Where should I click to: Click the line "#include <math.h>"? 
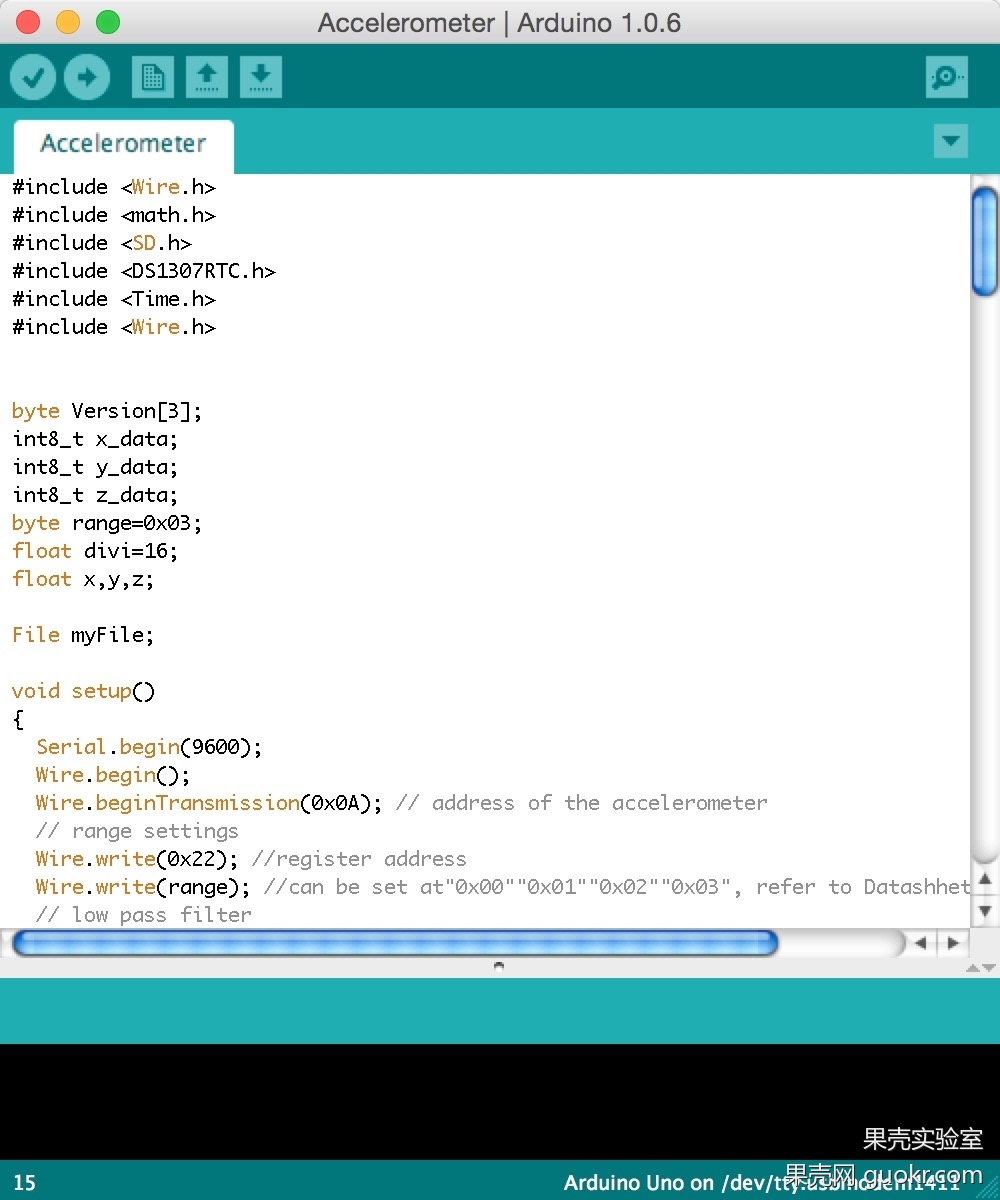click(x=114, y=215)
